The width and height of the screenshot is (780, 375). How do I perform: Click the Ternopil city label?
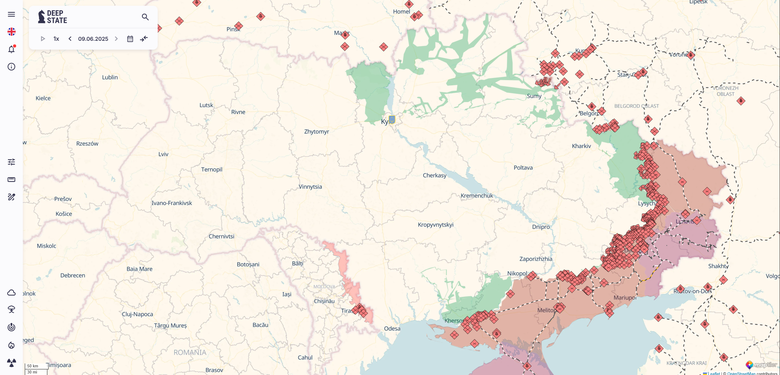click(212, 170)
